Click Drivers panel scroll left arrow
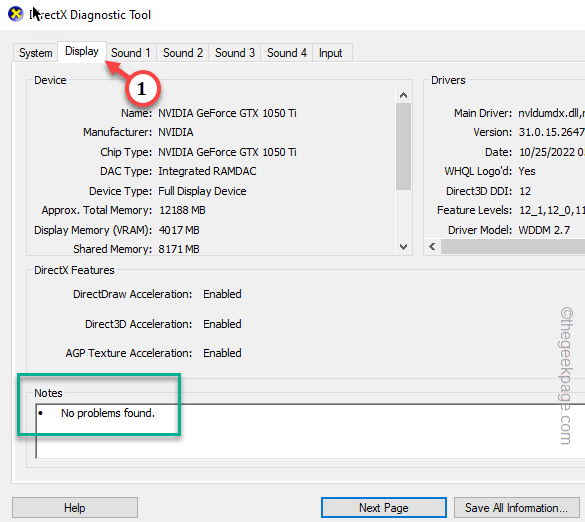585x522 pixels. (x=432, y=247)
